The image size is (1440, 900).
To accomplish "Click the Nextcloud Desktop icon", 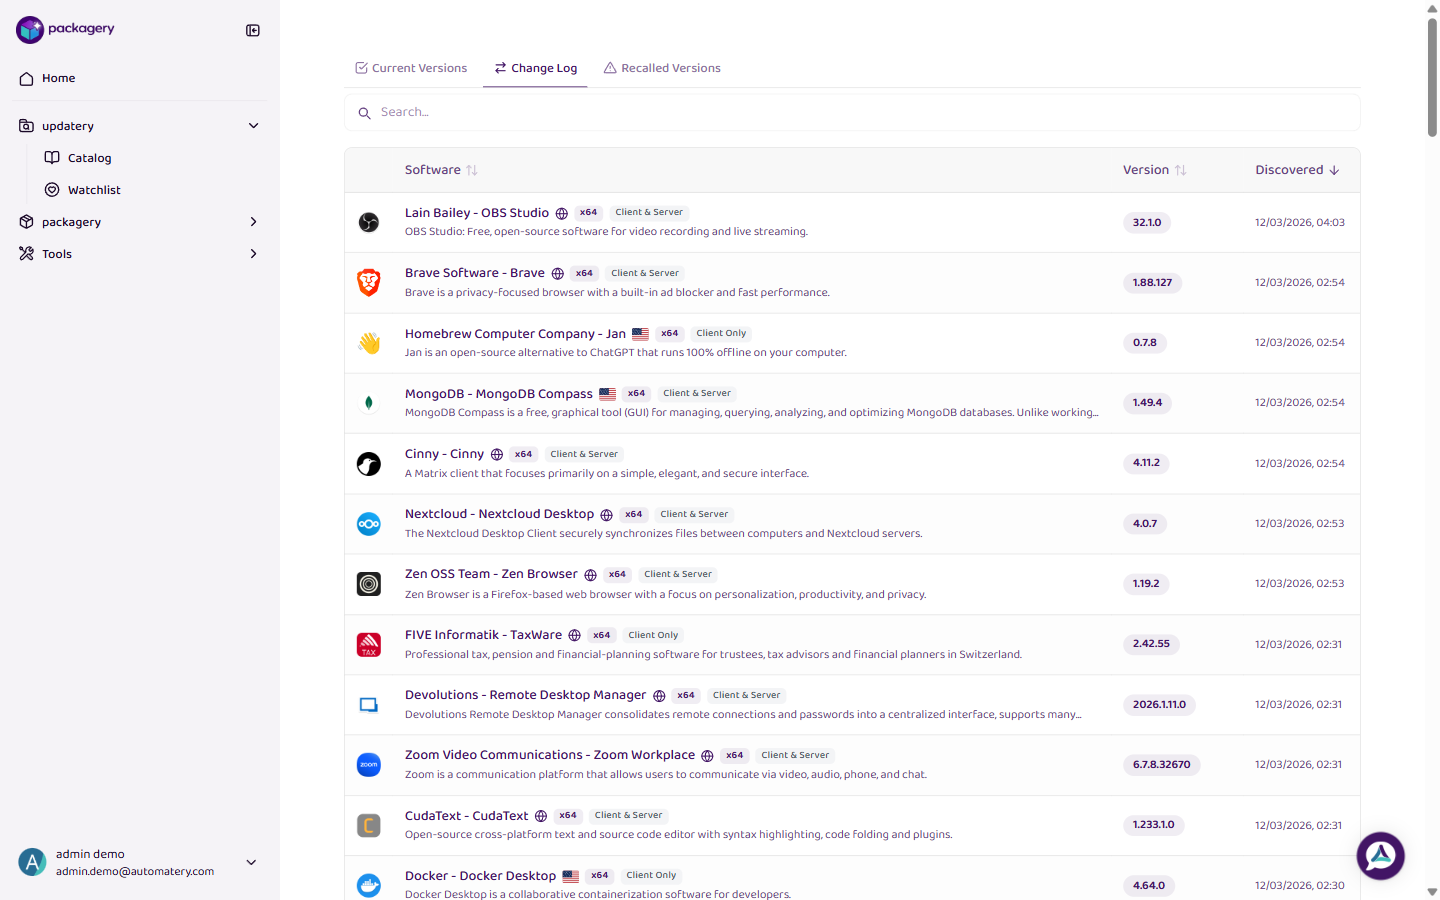I will 369,523.
